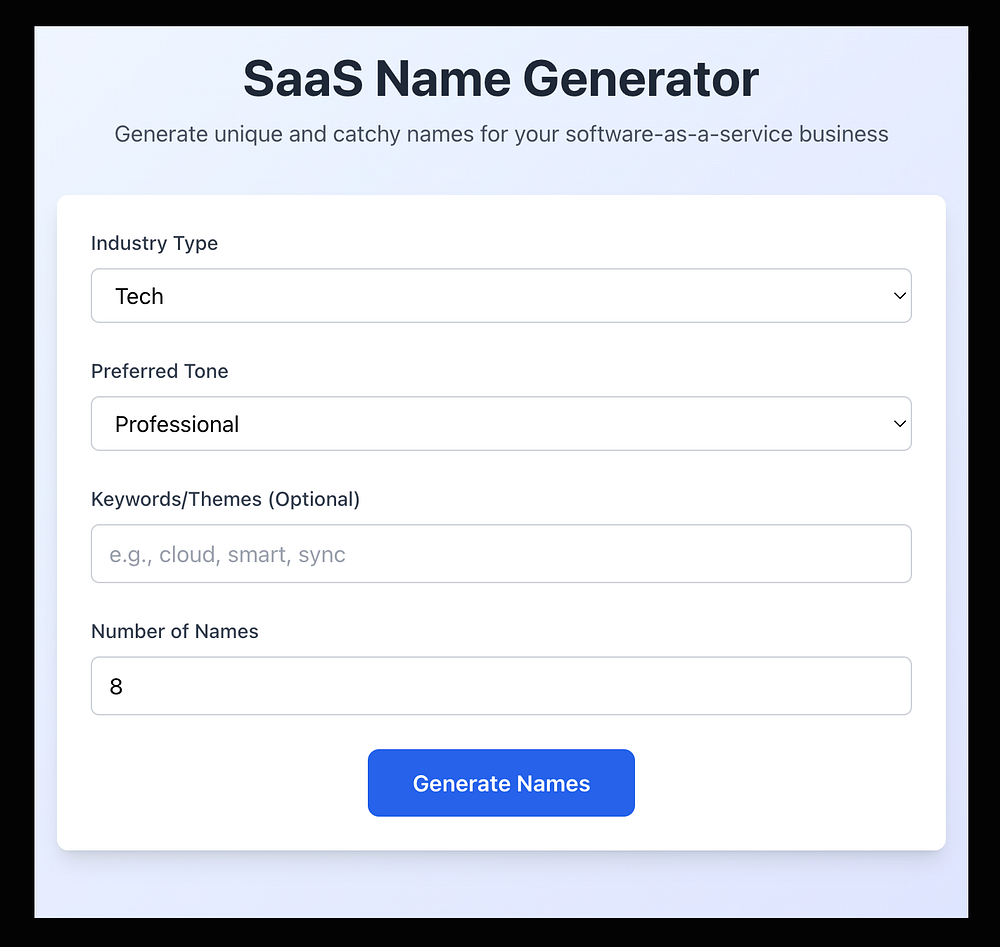1000x947 pixels.
Task: Click the value 8 in number field
Action: (116, 687)
